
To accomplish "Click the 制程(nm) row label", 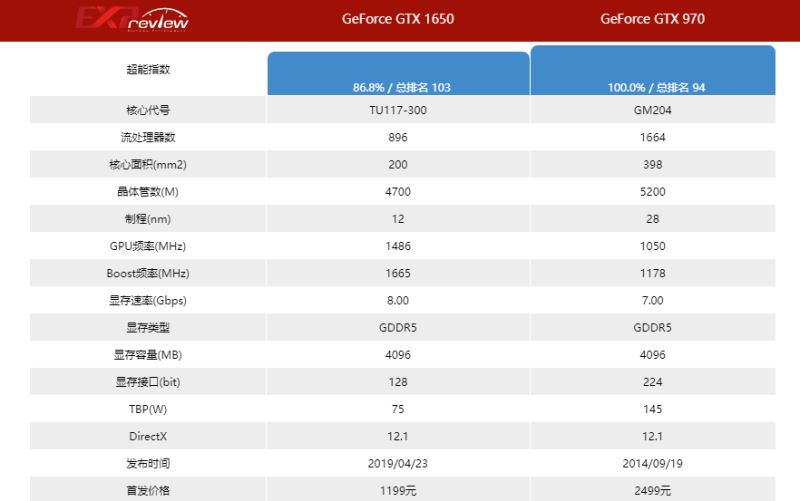I will click(148, 218).
